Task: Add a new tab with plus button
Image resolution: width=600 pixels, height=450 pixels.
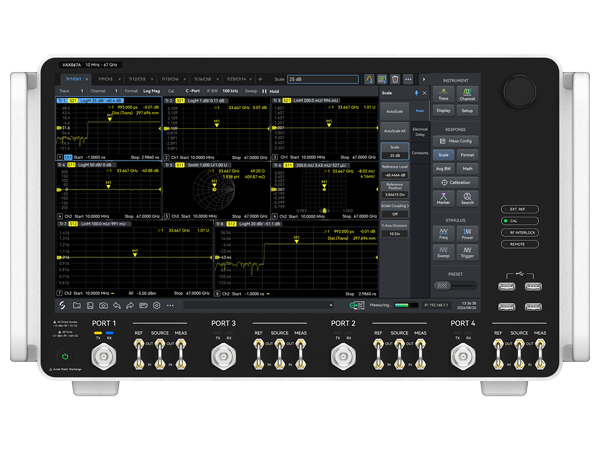Action: (x=260, y=79)
